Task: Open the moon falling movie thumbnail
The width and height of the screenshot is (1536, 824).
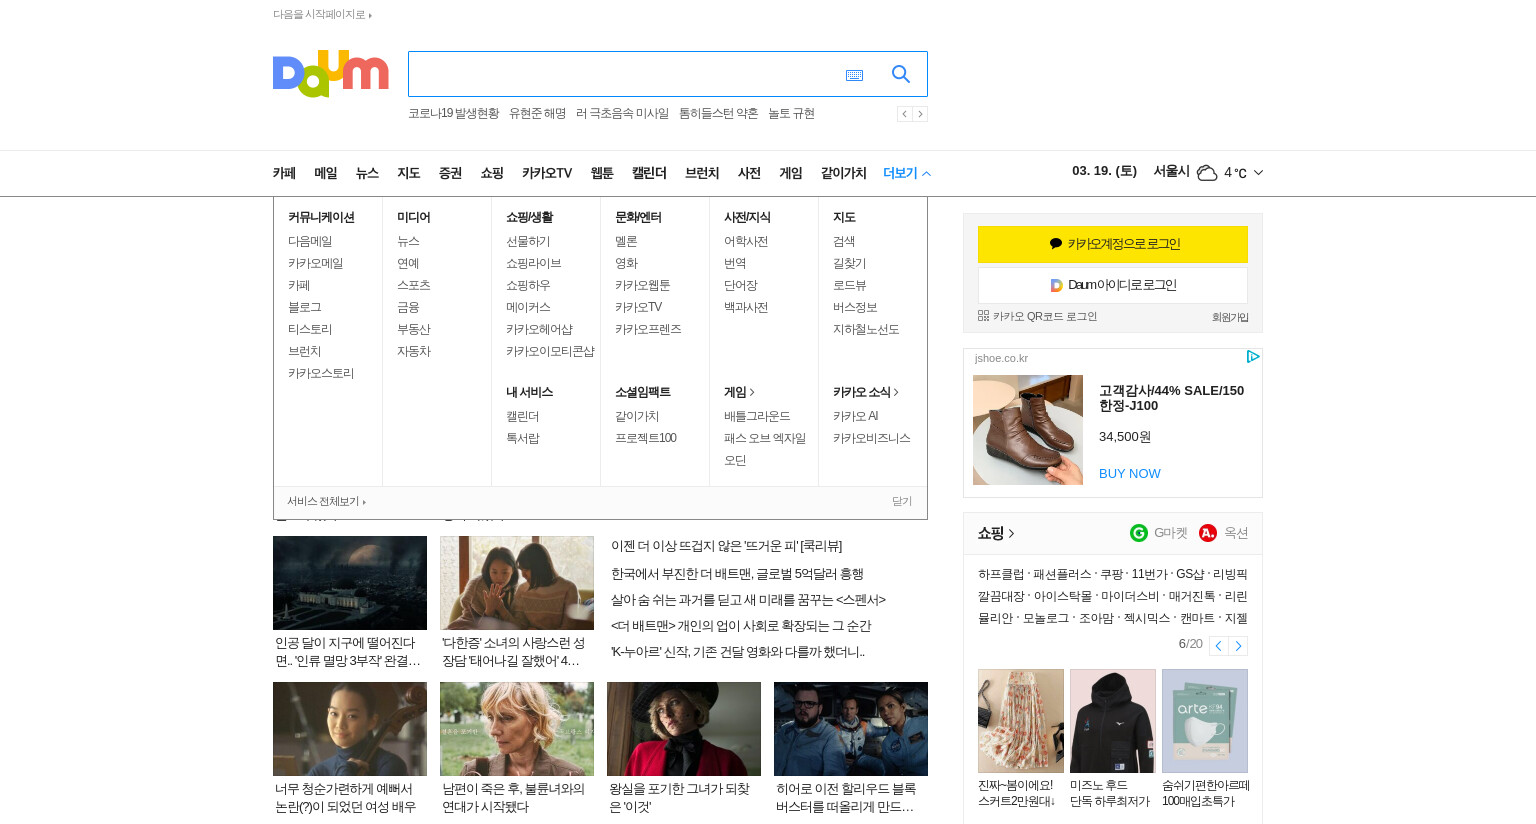Action: 350,583
